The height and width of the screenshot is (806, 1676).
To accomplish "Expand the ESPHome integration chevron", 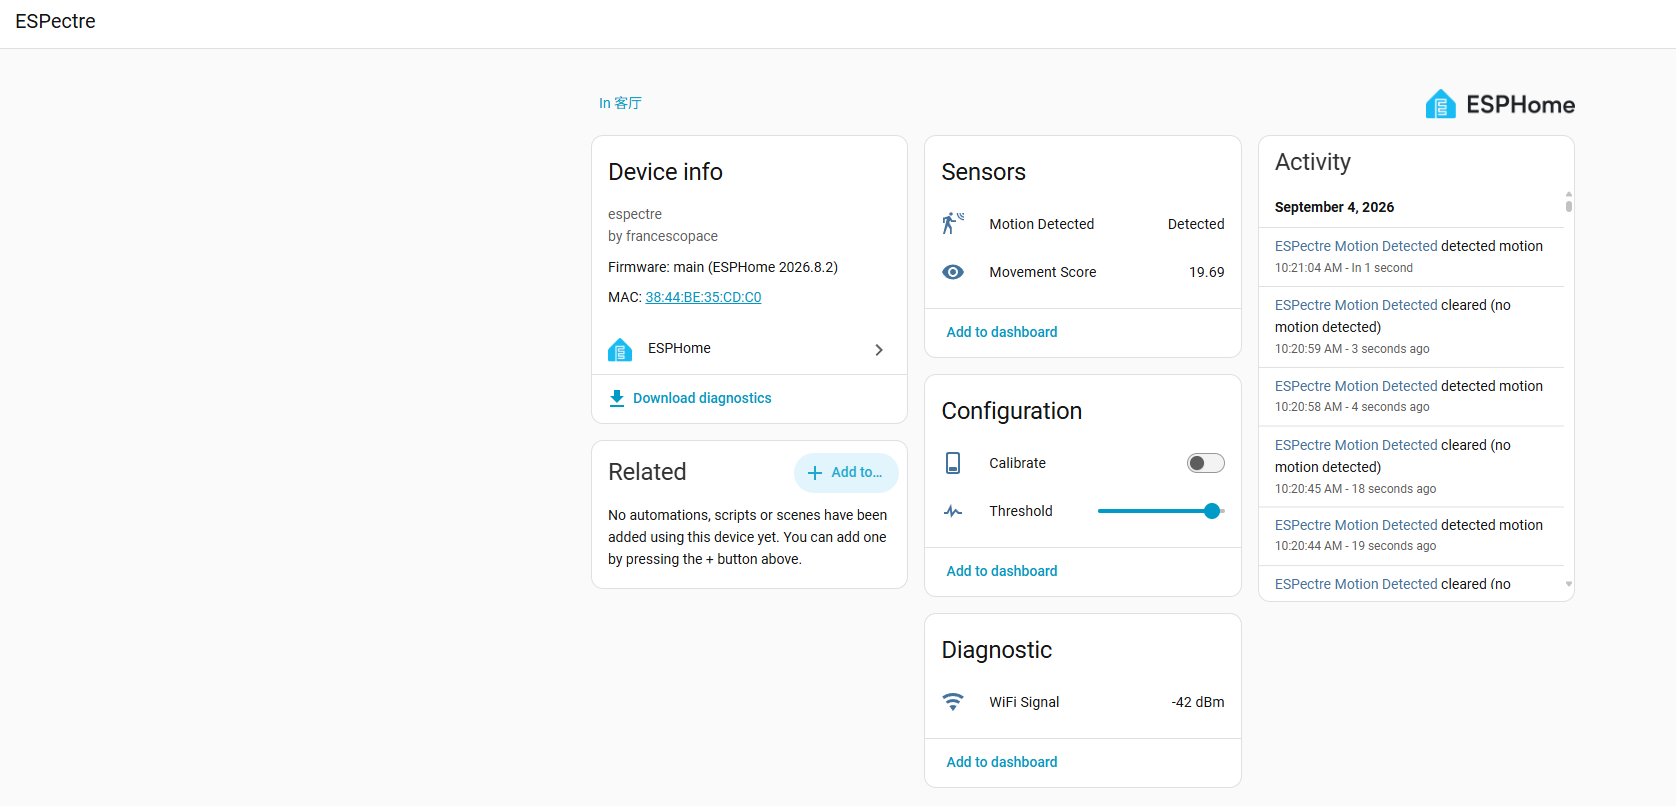I will [x=879, y=350].
